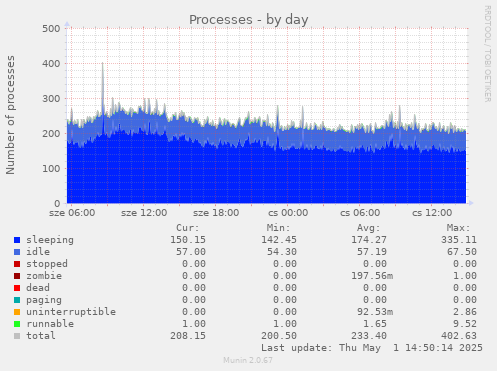This screenshot has width=497, height=371.
Task: Click the 'sze 18:00' x-axis label
Action: (216, 213)
